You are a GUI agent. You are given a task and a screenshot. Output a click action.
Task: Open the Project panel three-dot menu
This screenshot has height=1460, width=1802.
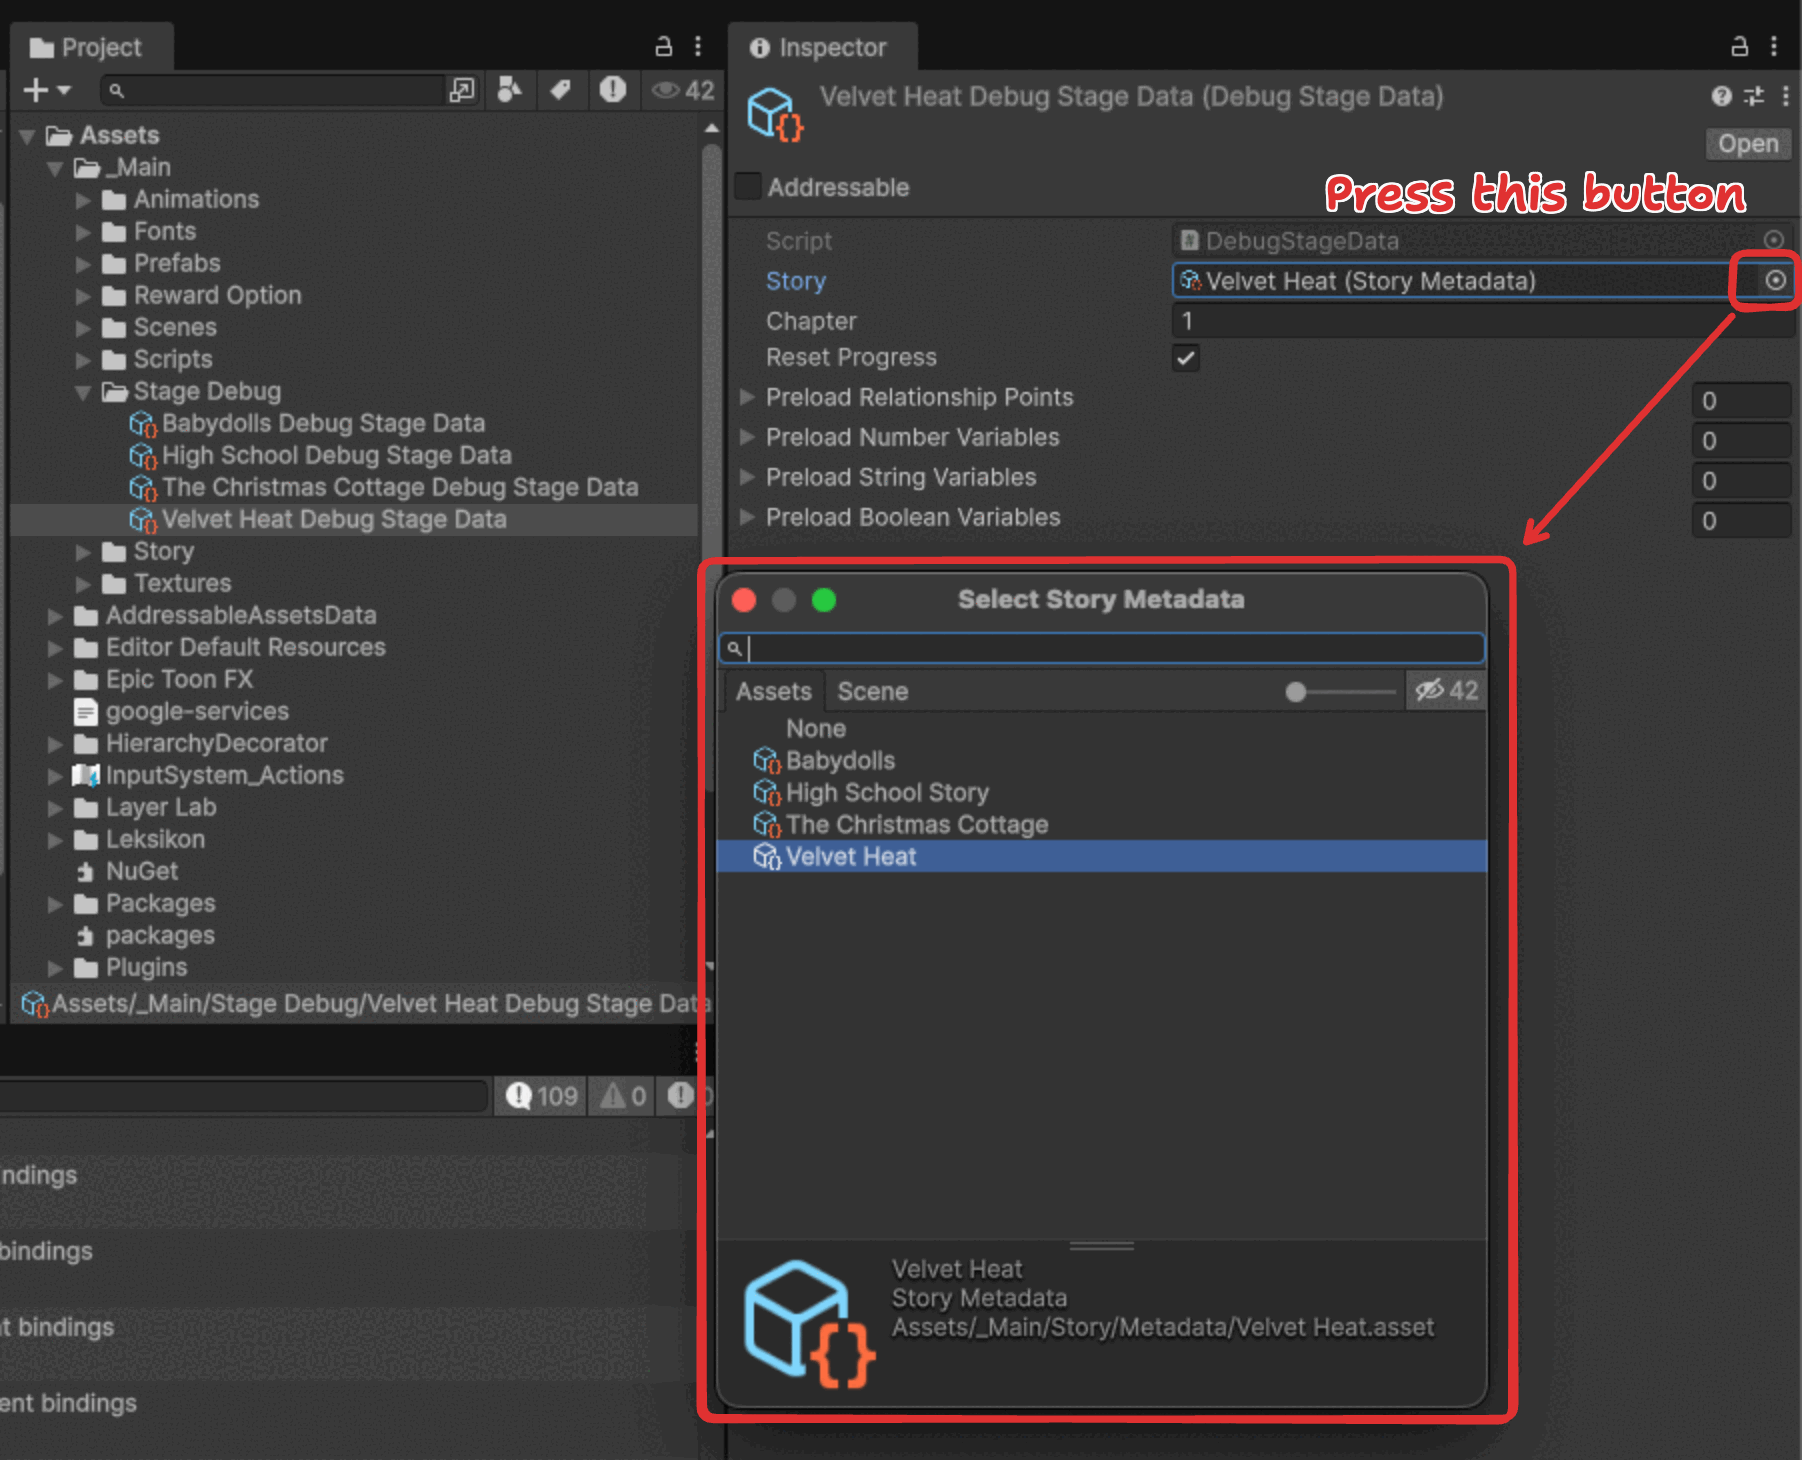[698, 46]
